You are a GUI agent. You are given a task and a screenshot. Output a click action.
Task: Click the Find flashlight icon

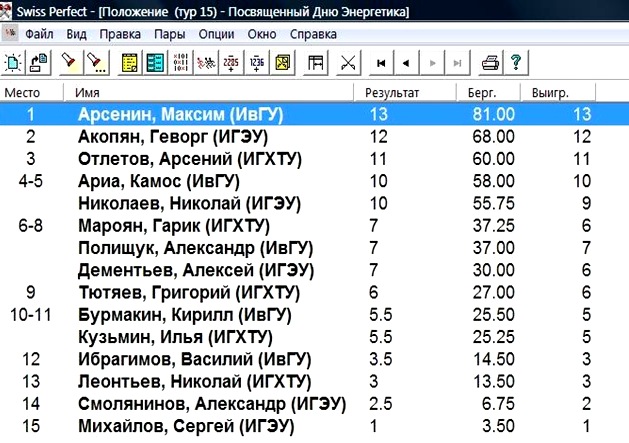[70, 63]
